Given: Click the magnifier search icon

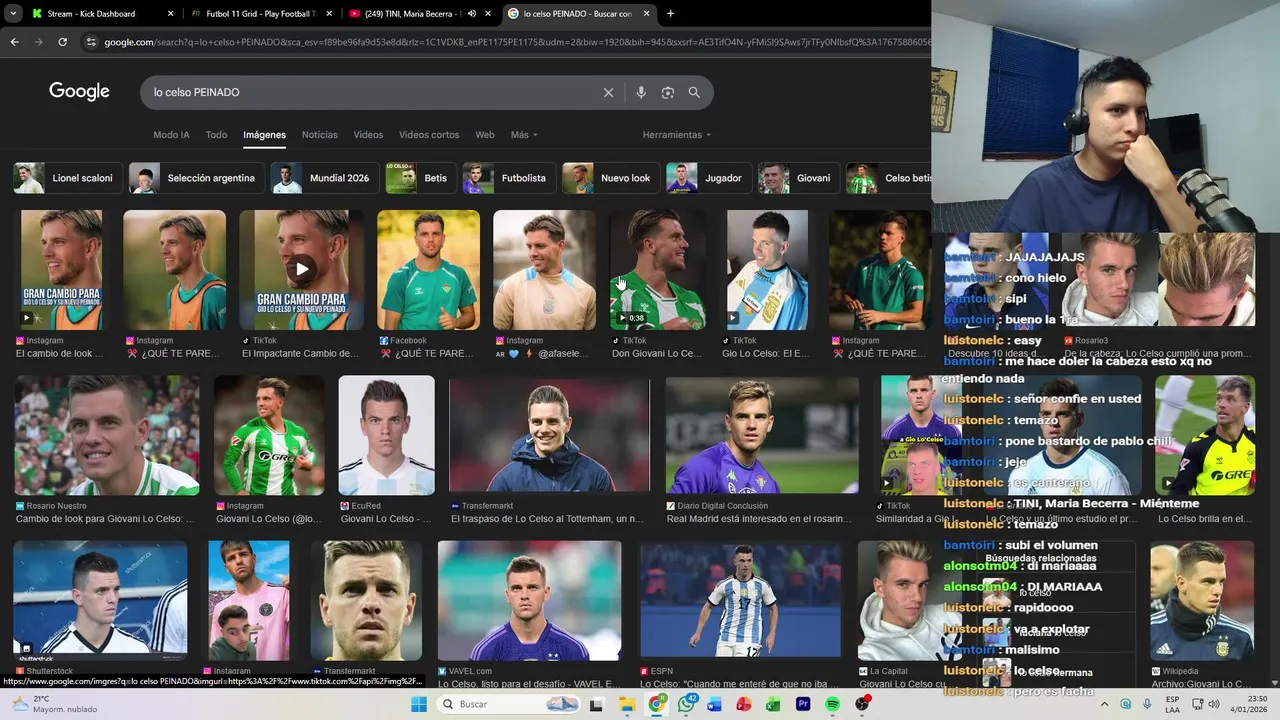Looking at the screenshot, I should (x=694, y=92).
